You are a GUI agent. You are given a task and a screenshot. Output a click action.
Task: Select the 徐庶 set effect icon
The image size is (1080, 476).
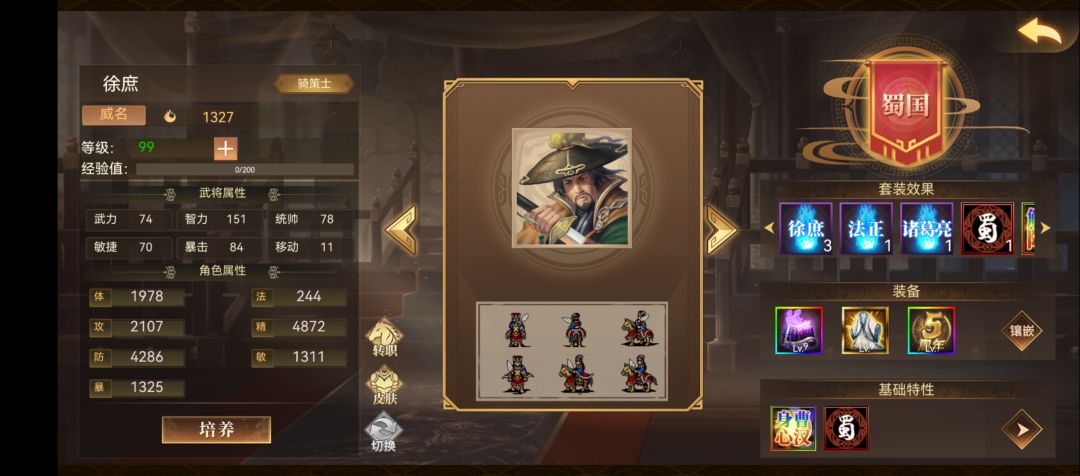click(x=806, y=229)
